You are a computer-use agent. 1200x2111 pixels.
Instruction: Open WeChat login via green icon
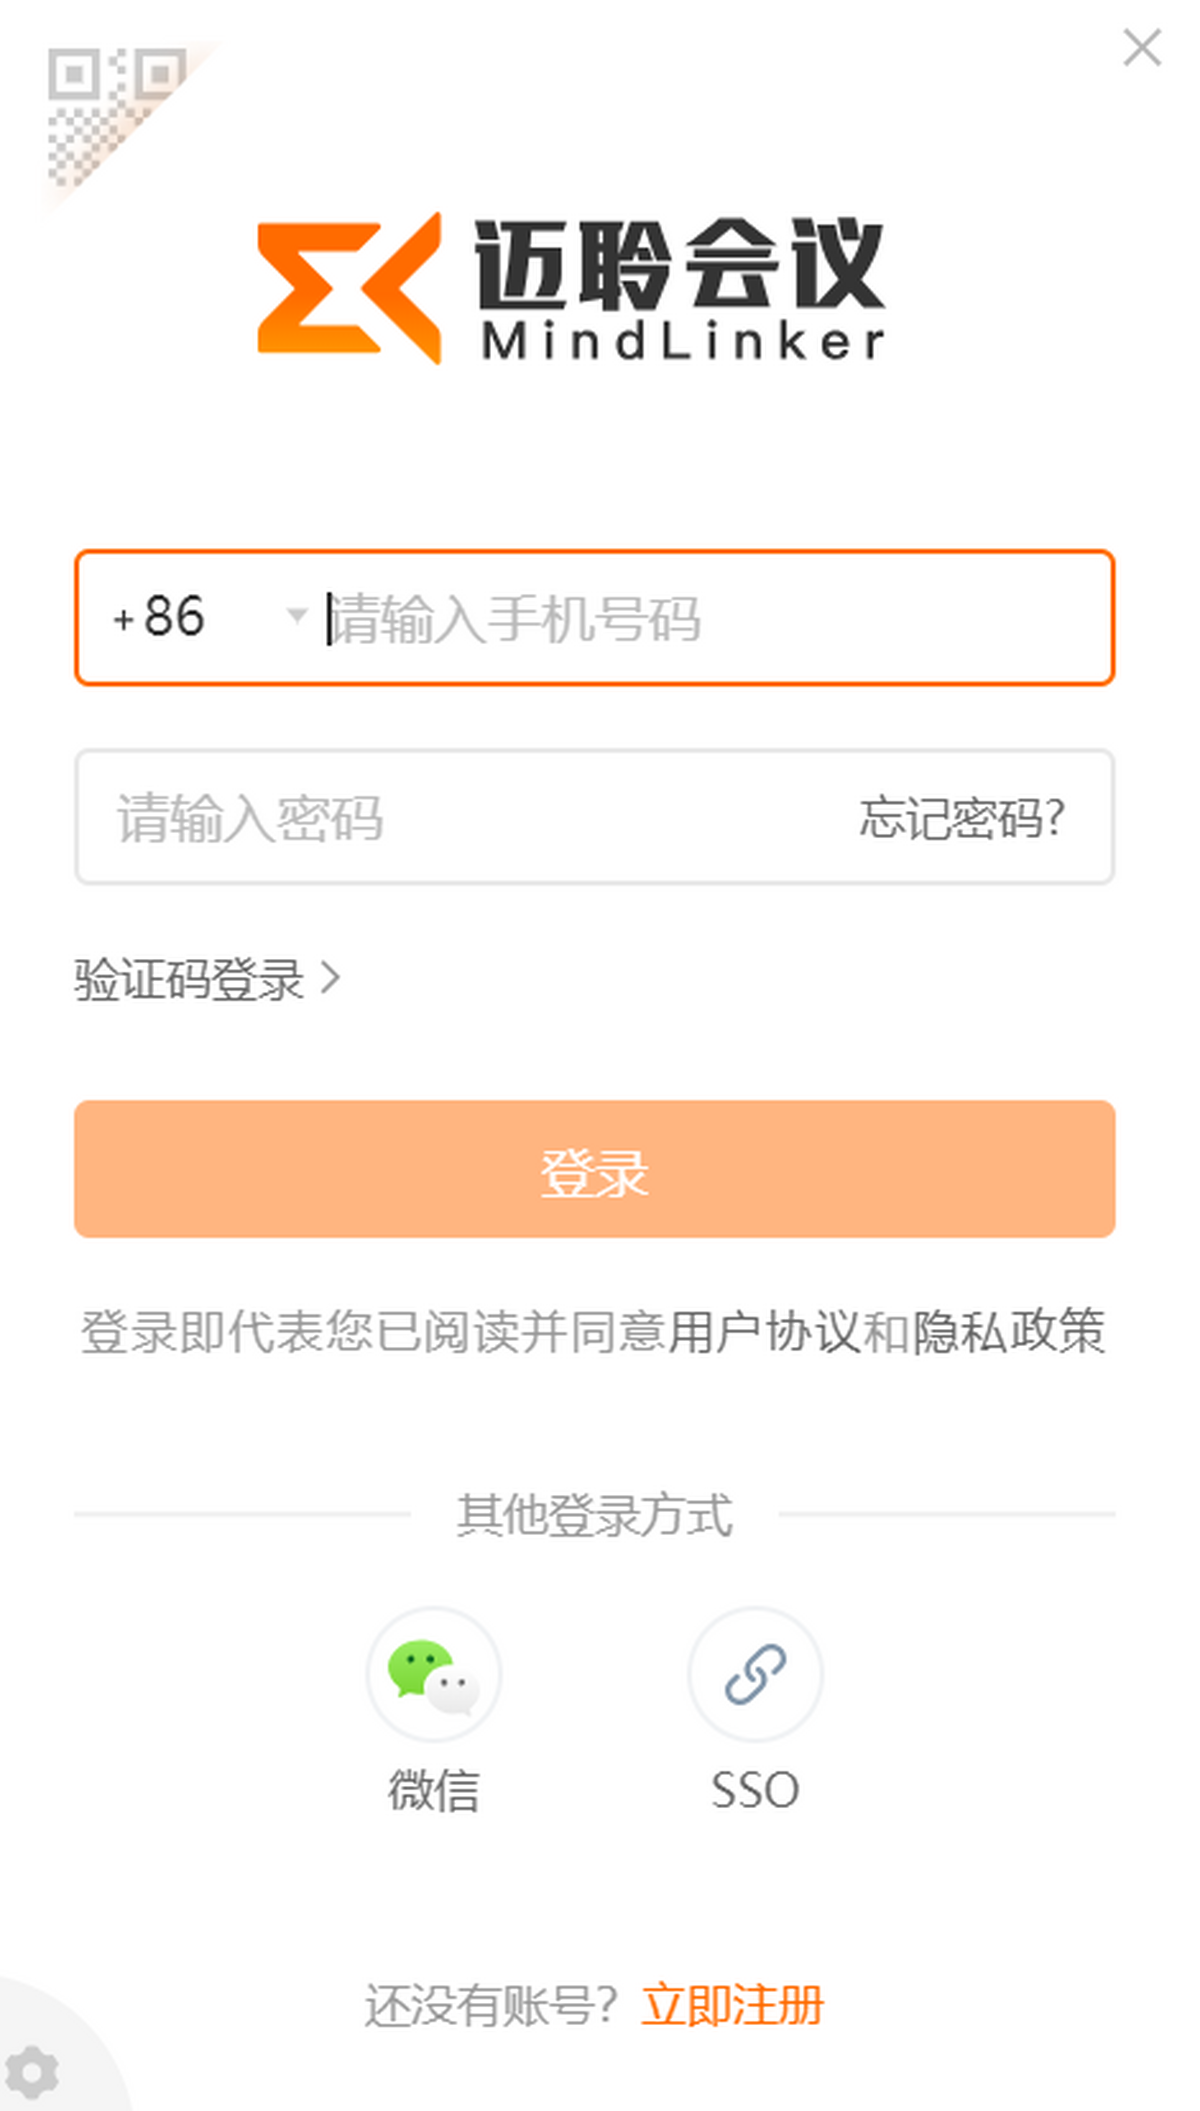tap(433, 1674)
